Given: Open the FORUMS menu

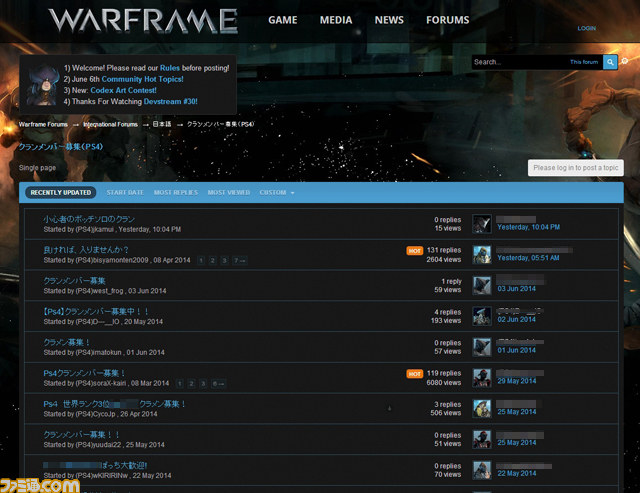Looking at the screenshot, I should pos(447,20).
